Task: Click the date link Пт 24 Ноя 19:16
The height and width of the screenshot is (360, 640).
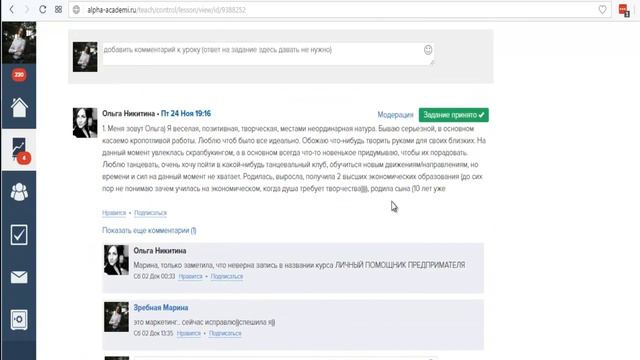Action: 186,113
